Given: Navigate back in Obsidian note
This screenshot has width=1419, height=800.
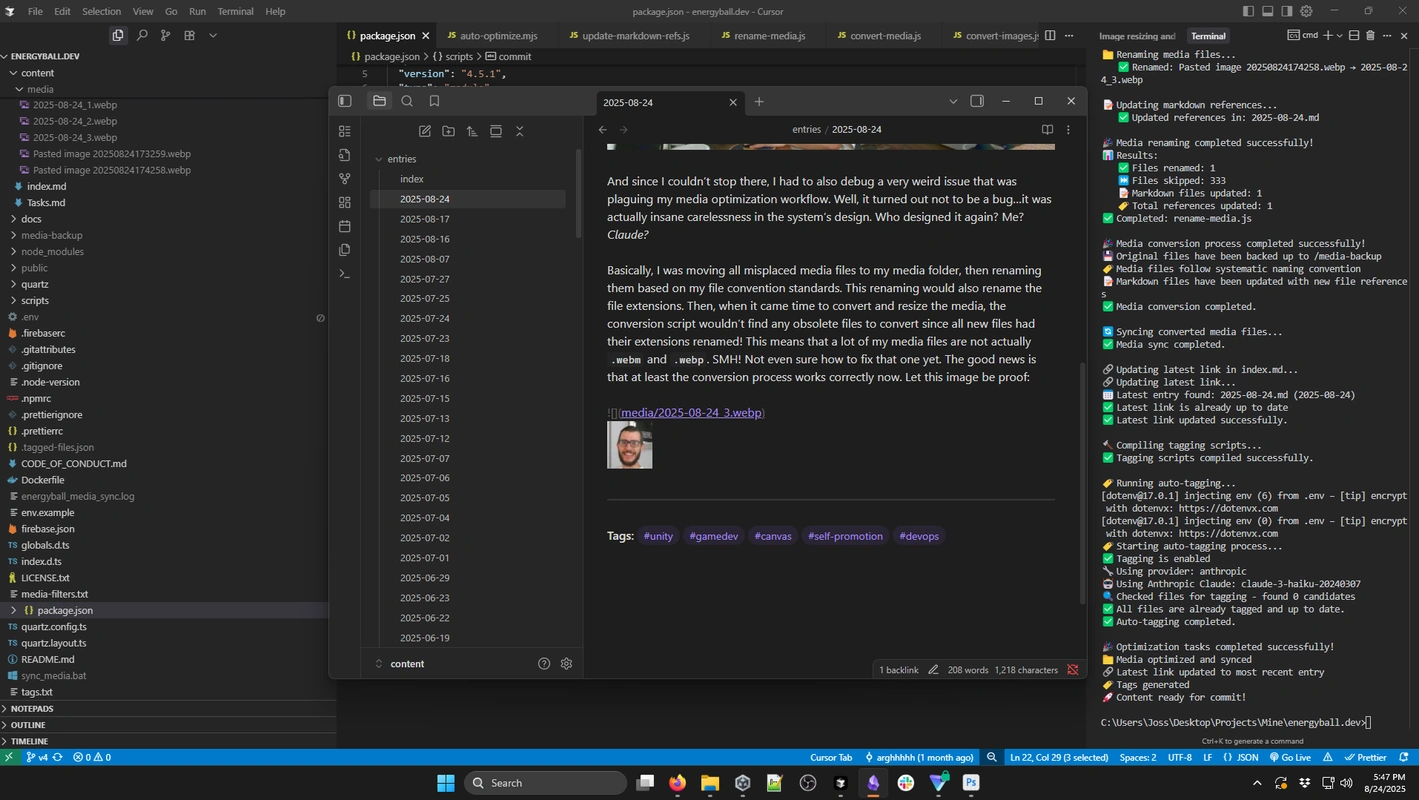Looking at the screenshot, I should tap(602, 129).
